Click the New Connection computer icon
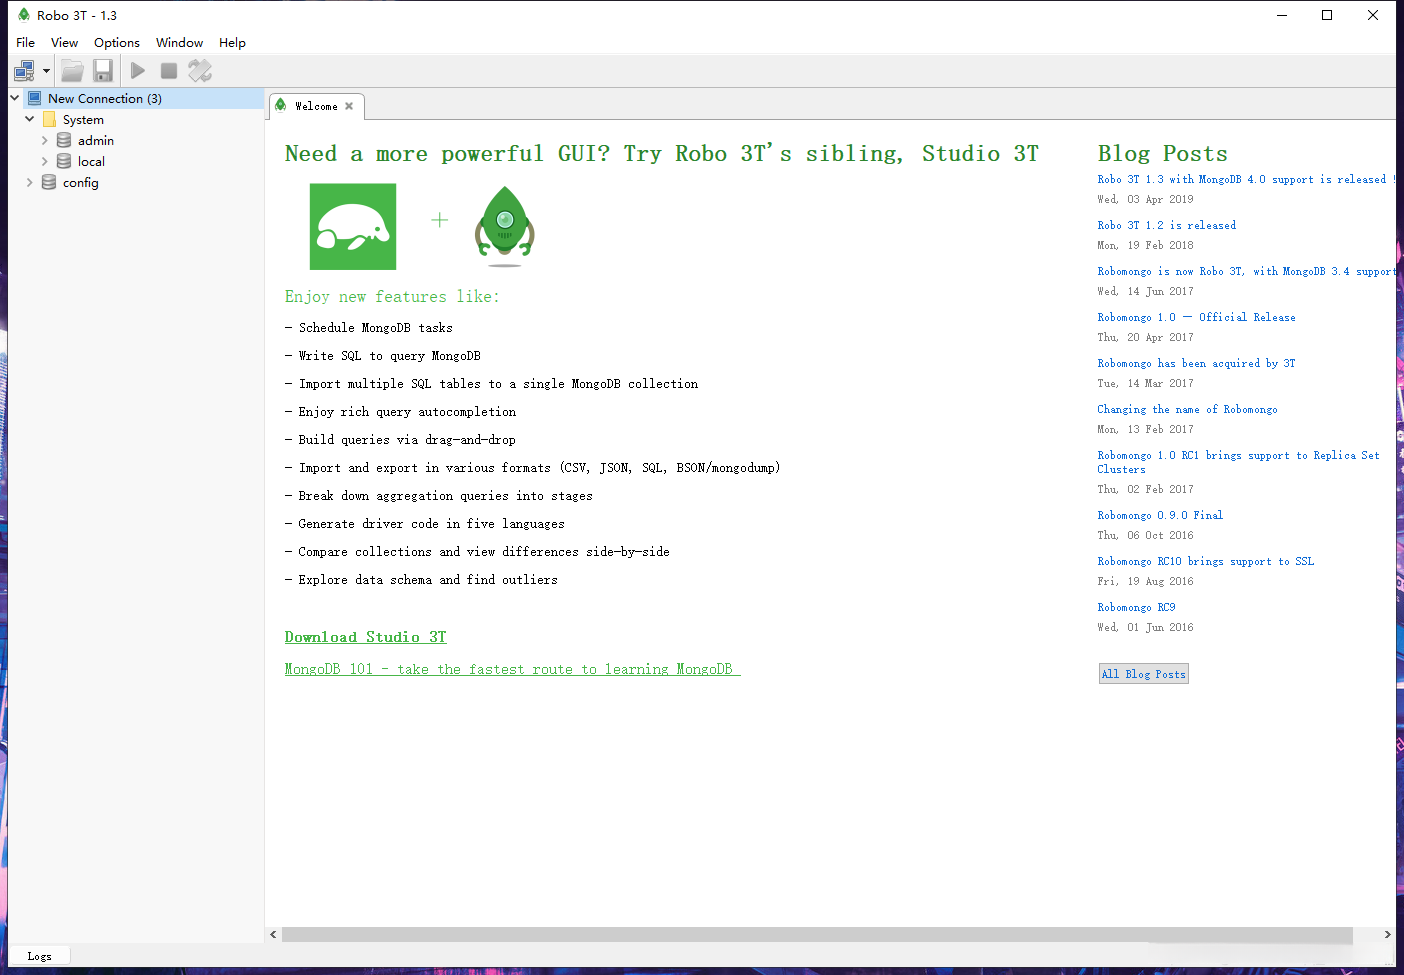The height and width of the screenshot is (975, 1404). point(34,98)
